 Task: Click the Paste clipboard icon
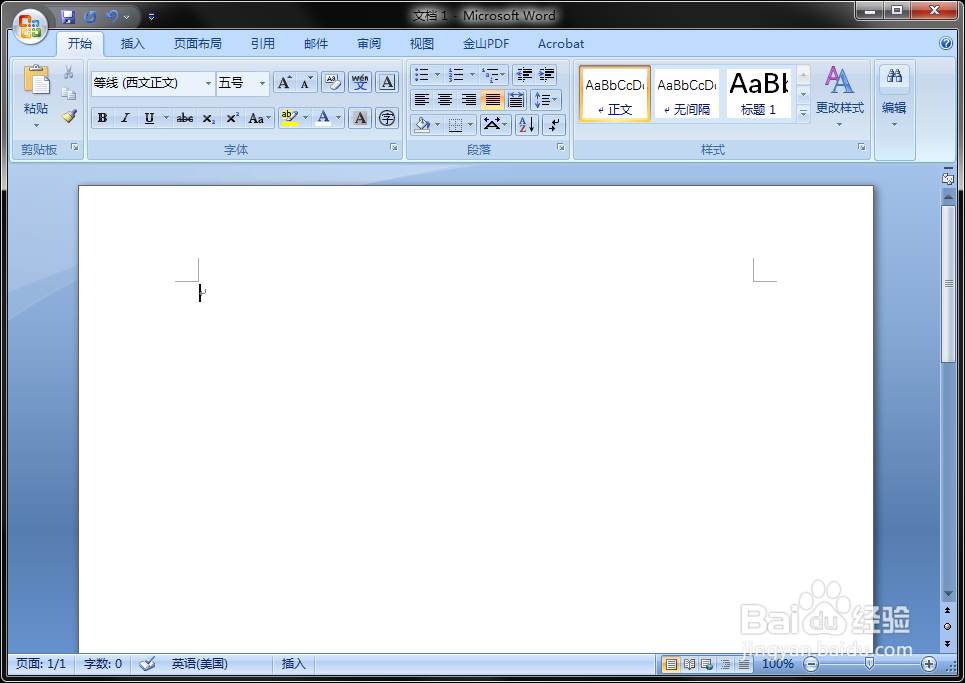36,81
